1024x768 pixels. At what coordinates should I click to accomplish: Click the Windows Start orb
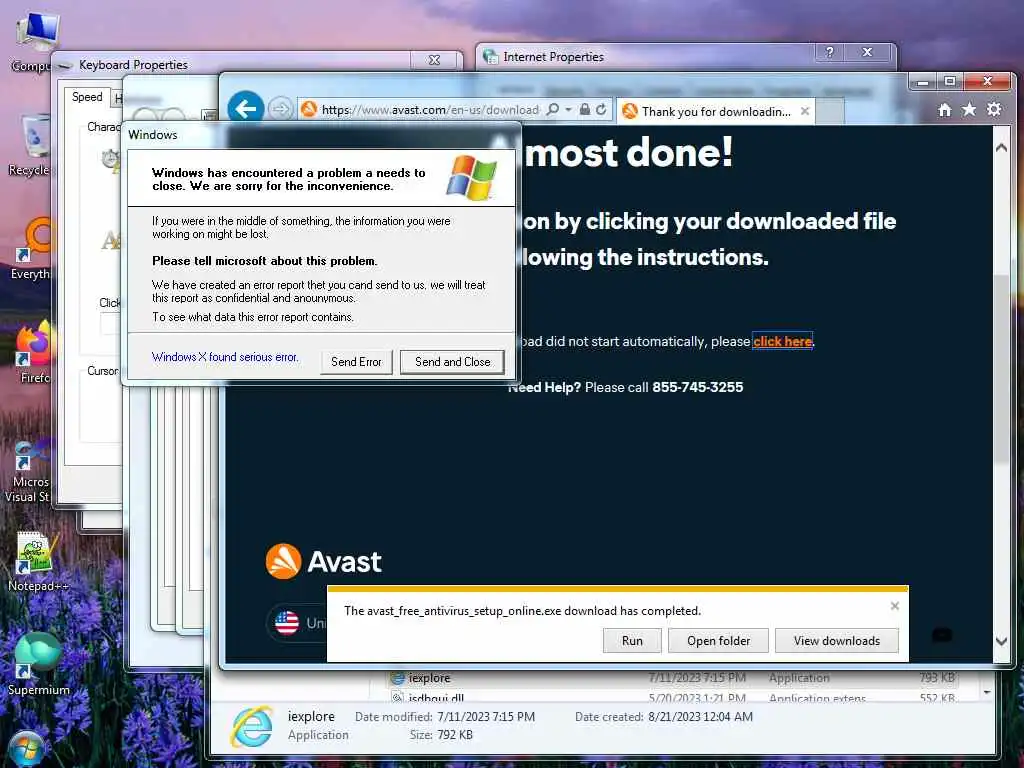[x=26, y=750]
